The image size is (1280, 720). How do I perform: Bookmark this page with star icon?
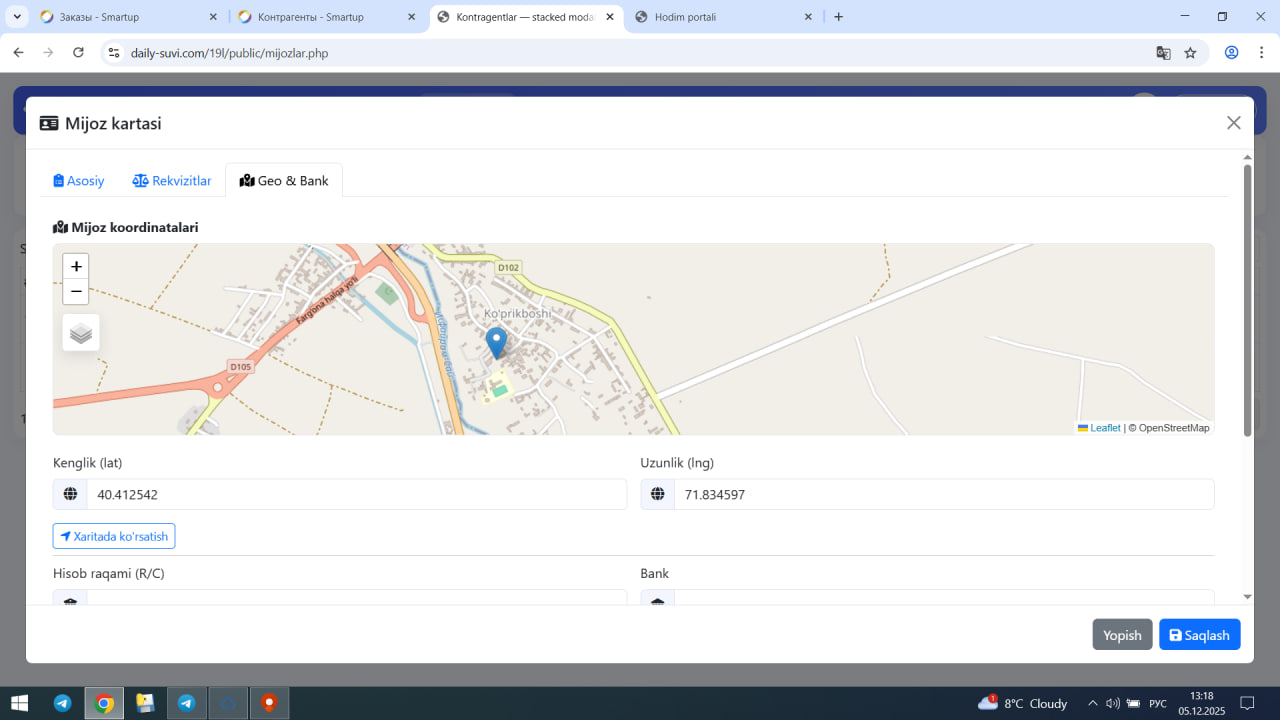[x=1190, y=53]
